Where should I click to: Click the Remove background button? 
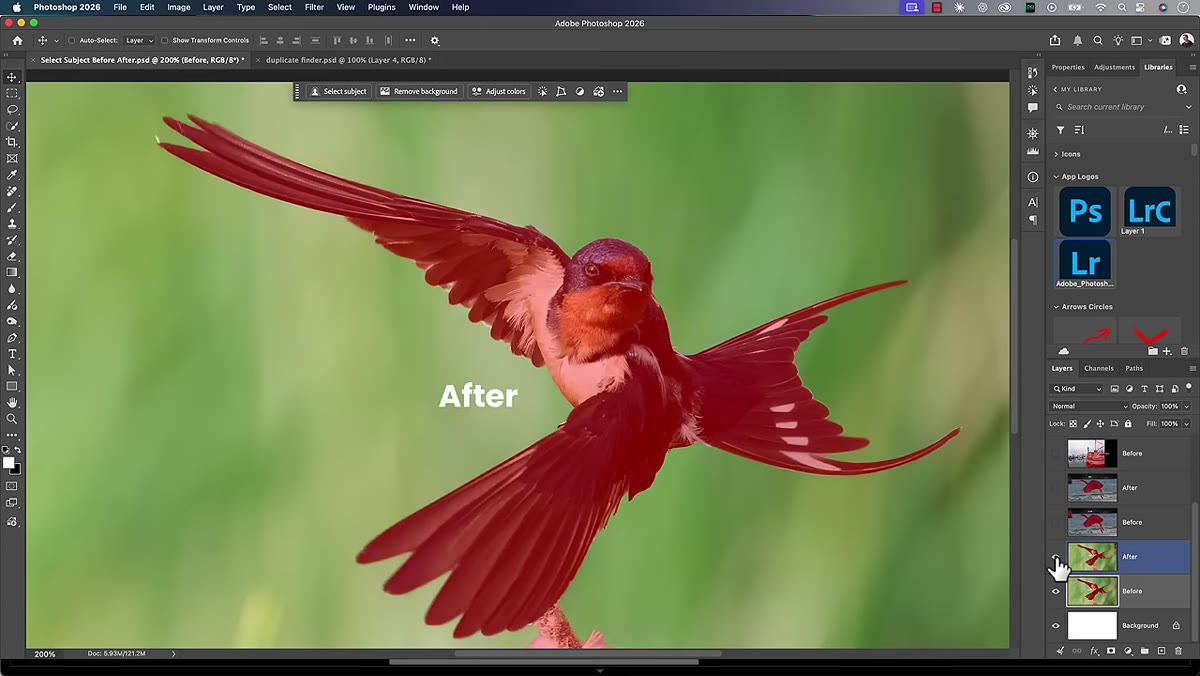418,91
